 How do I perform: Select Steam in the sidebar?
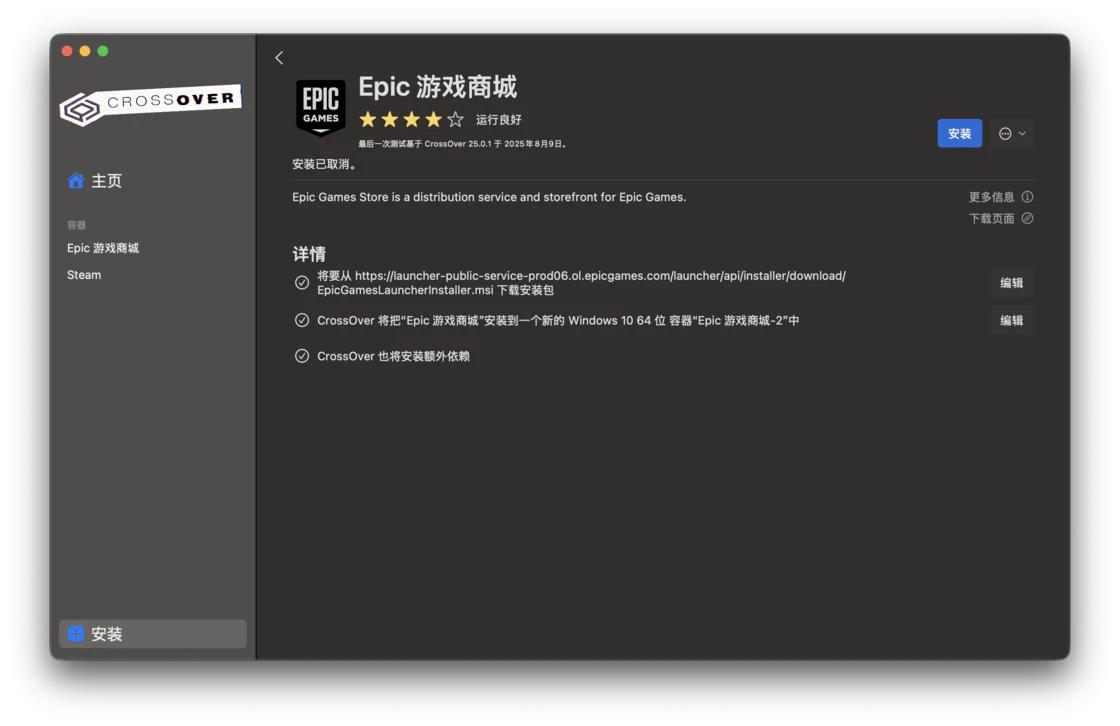point(84,274)
